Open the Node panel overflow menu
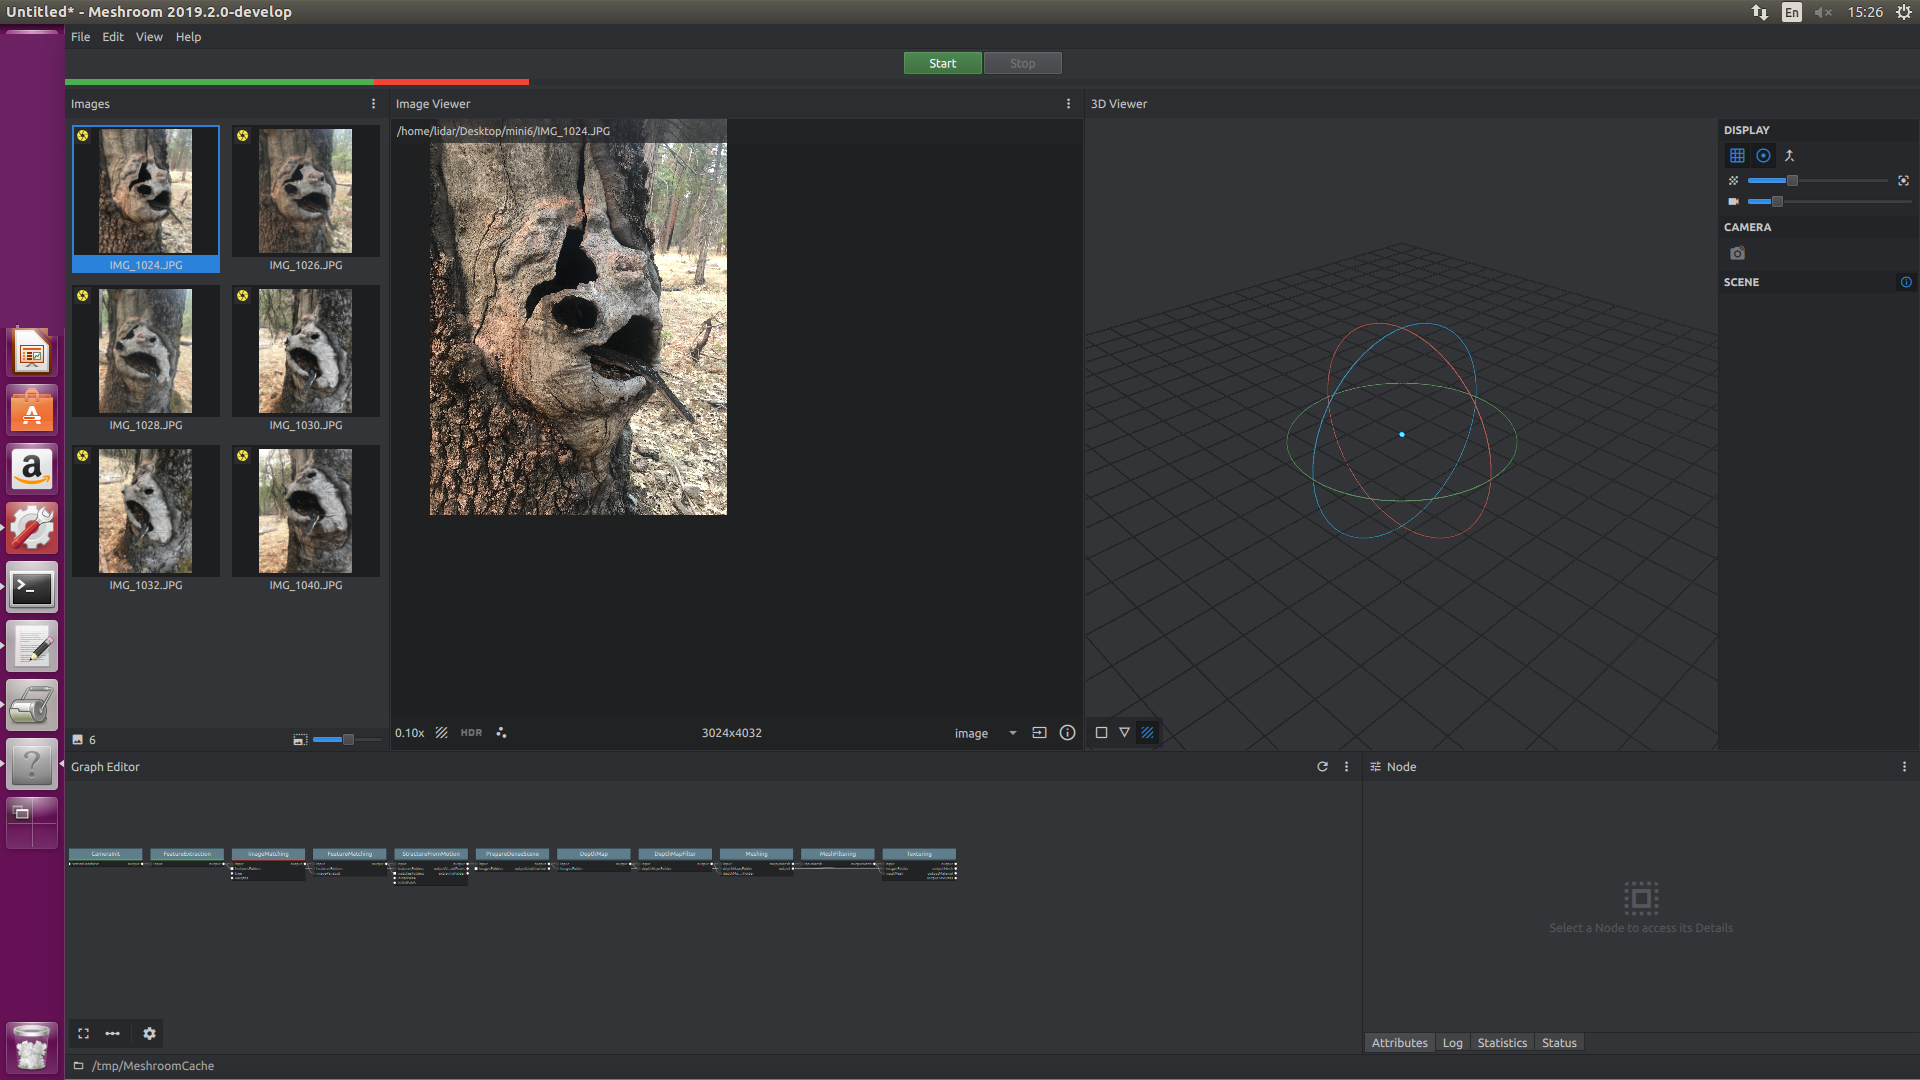Image resolution: width=1920 pixels, height=1080 pixels. click(1904, 766)
